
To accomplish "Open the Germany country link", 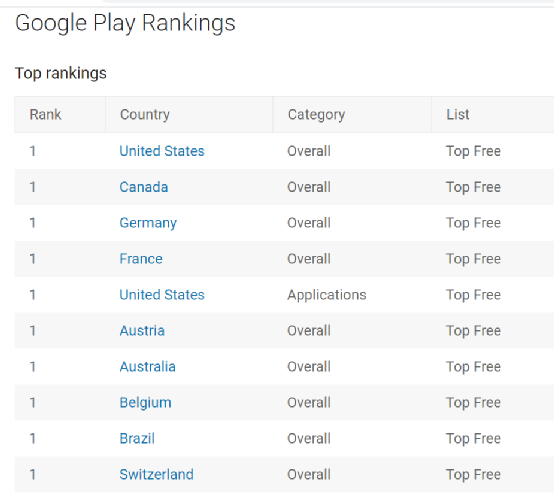I will [x=148, y=223].
